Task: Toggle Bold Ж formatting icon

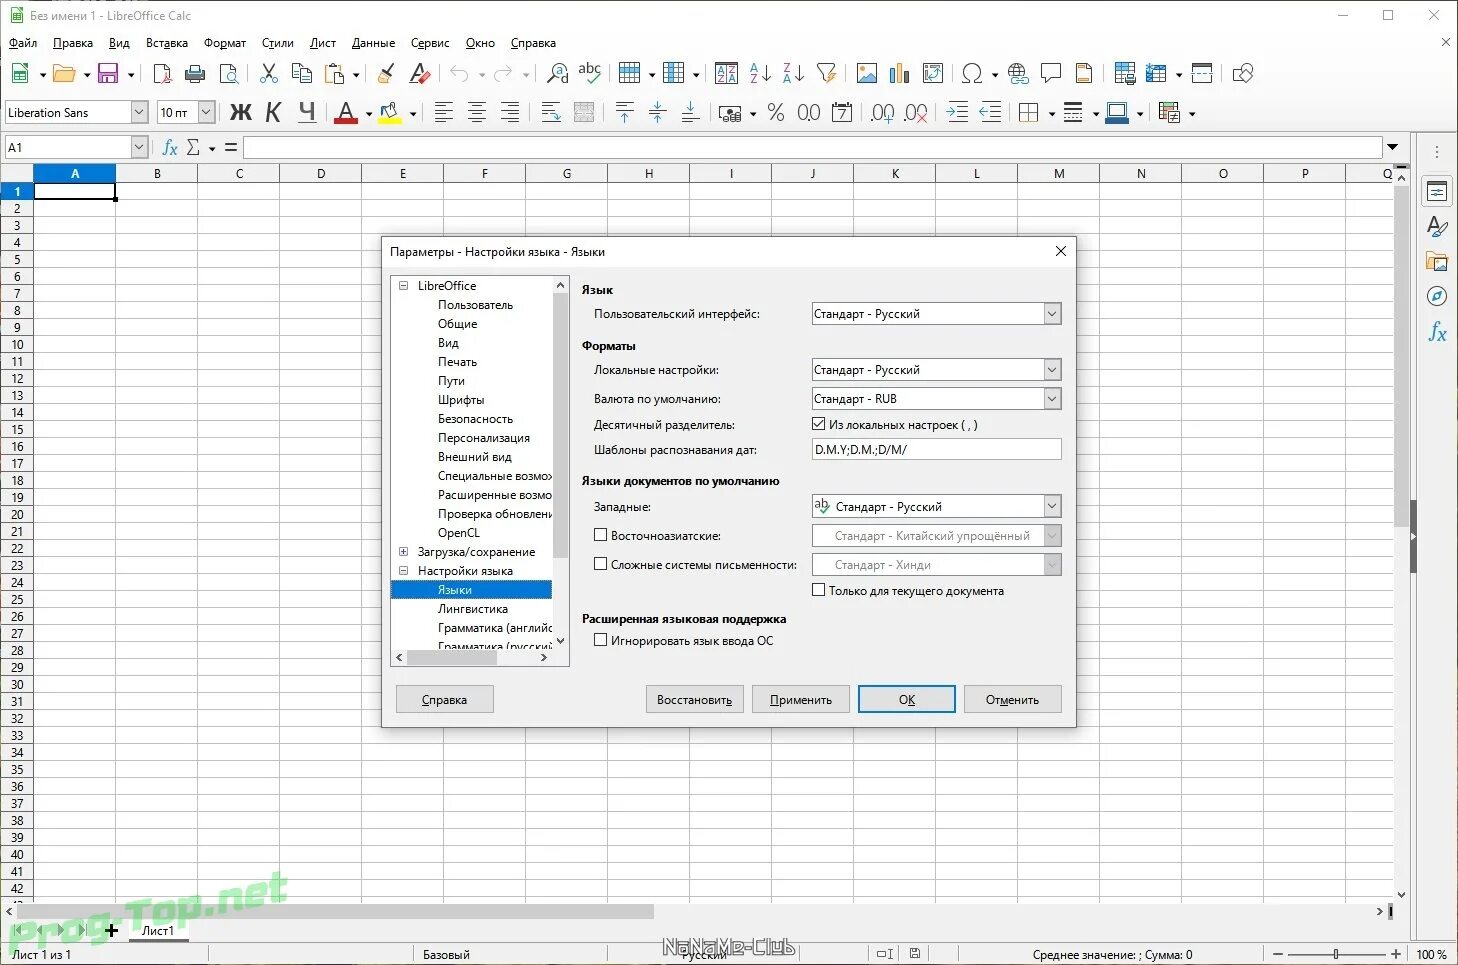Action: (241, 113)
